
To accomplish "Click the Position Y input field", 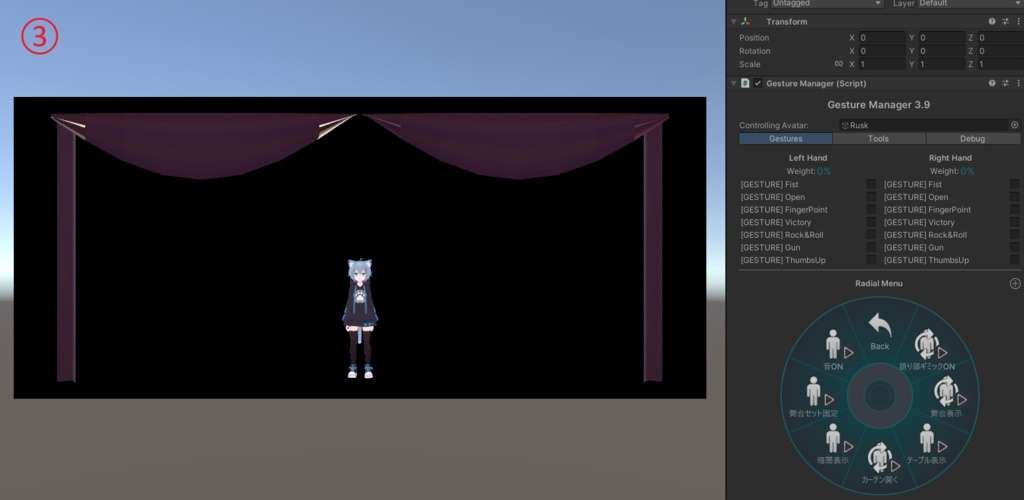I will tap(941, 38).
